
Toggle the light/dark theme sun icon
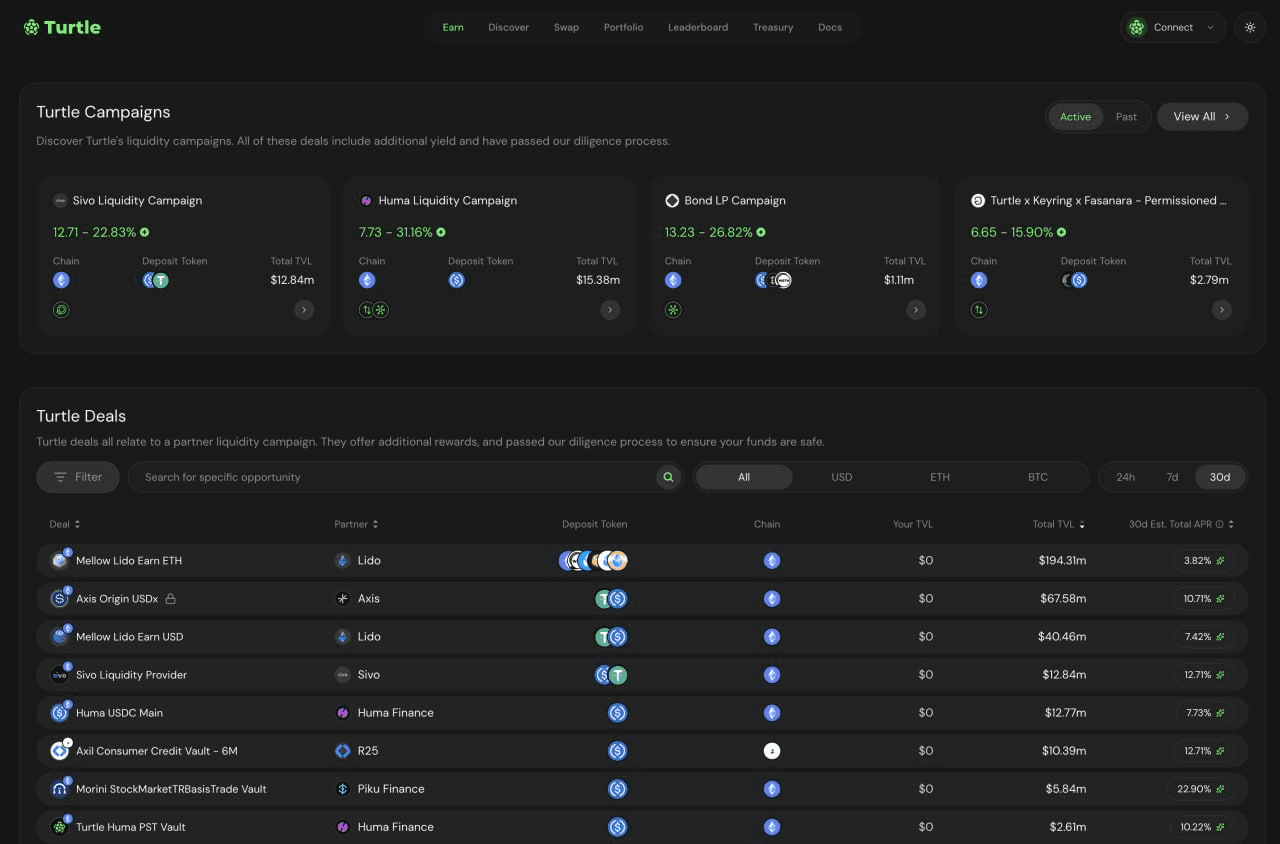point(1250,28)
